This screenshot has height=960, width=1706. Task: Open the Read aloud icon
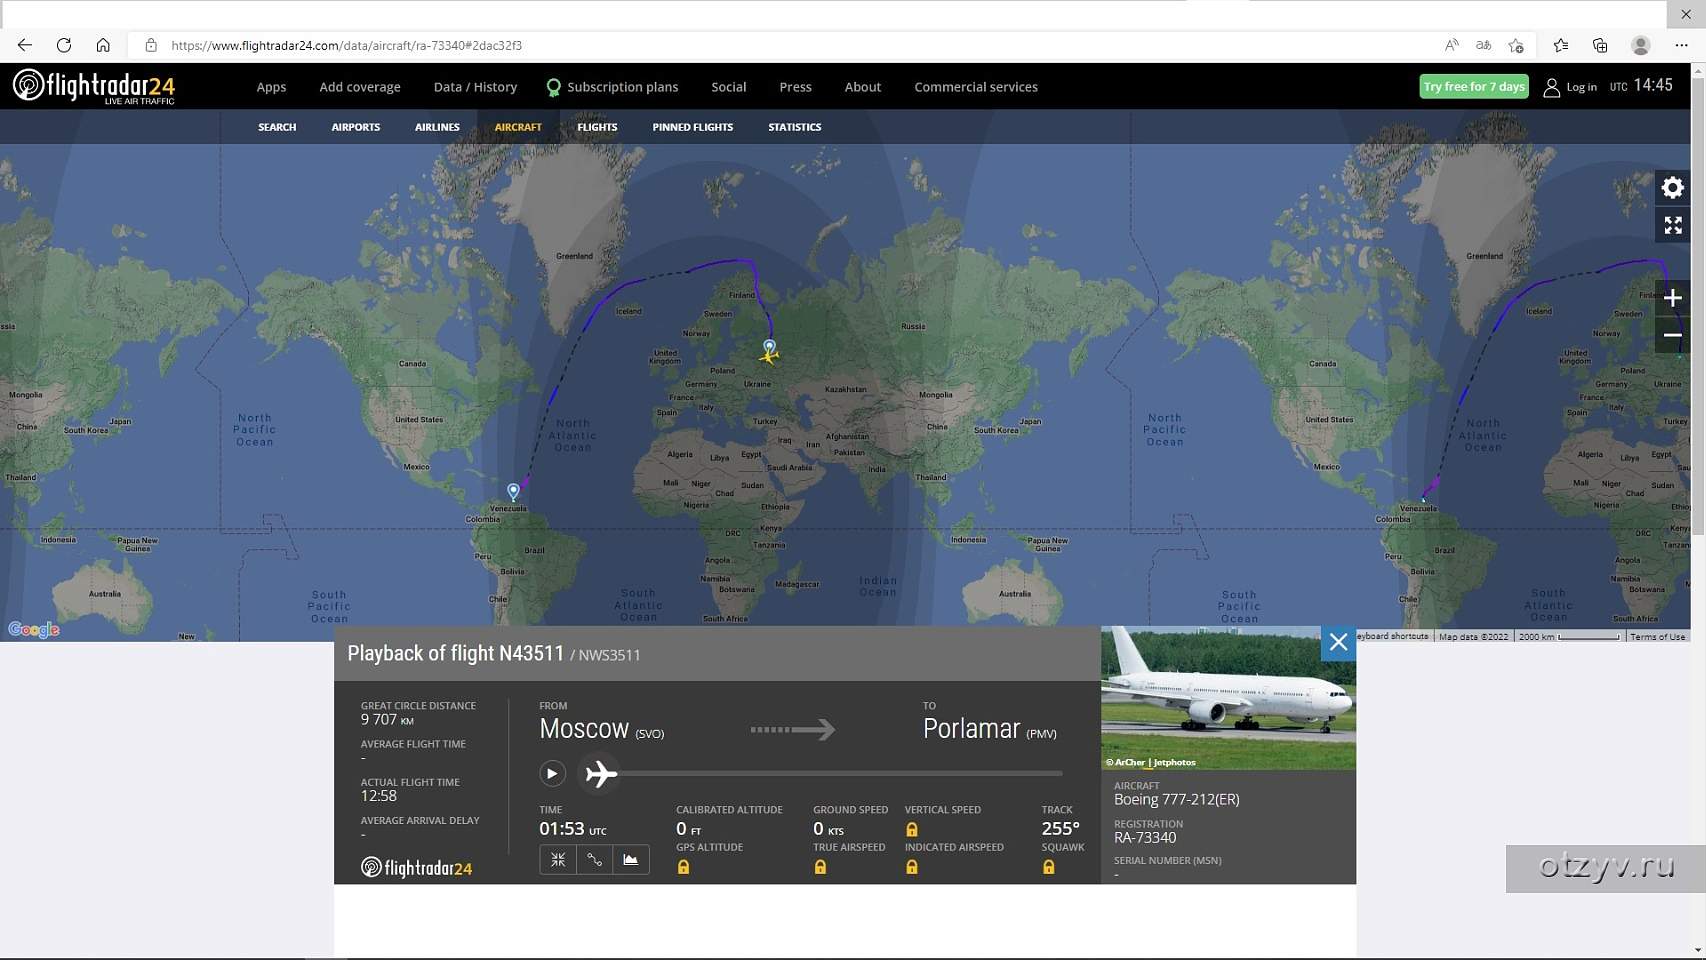click(1452, 45)
